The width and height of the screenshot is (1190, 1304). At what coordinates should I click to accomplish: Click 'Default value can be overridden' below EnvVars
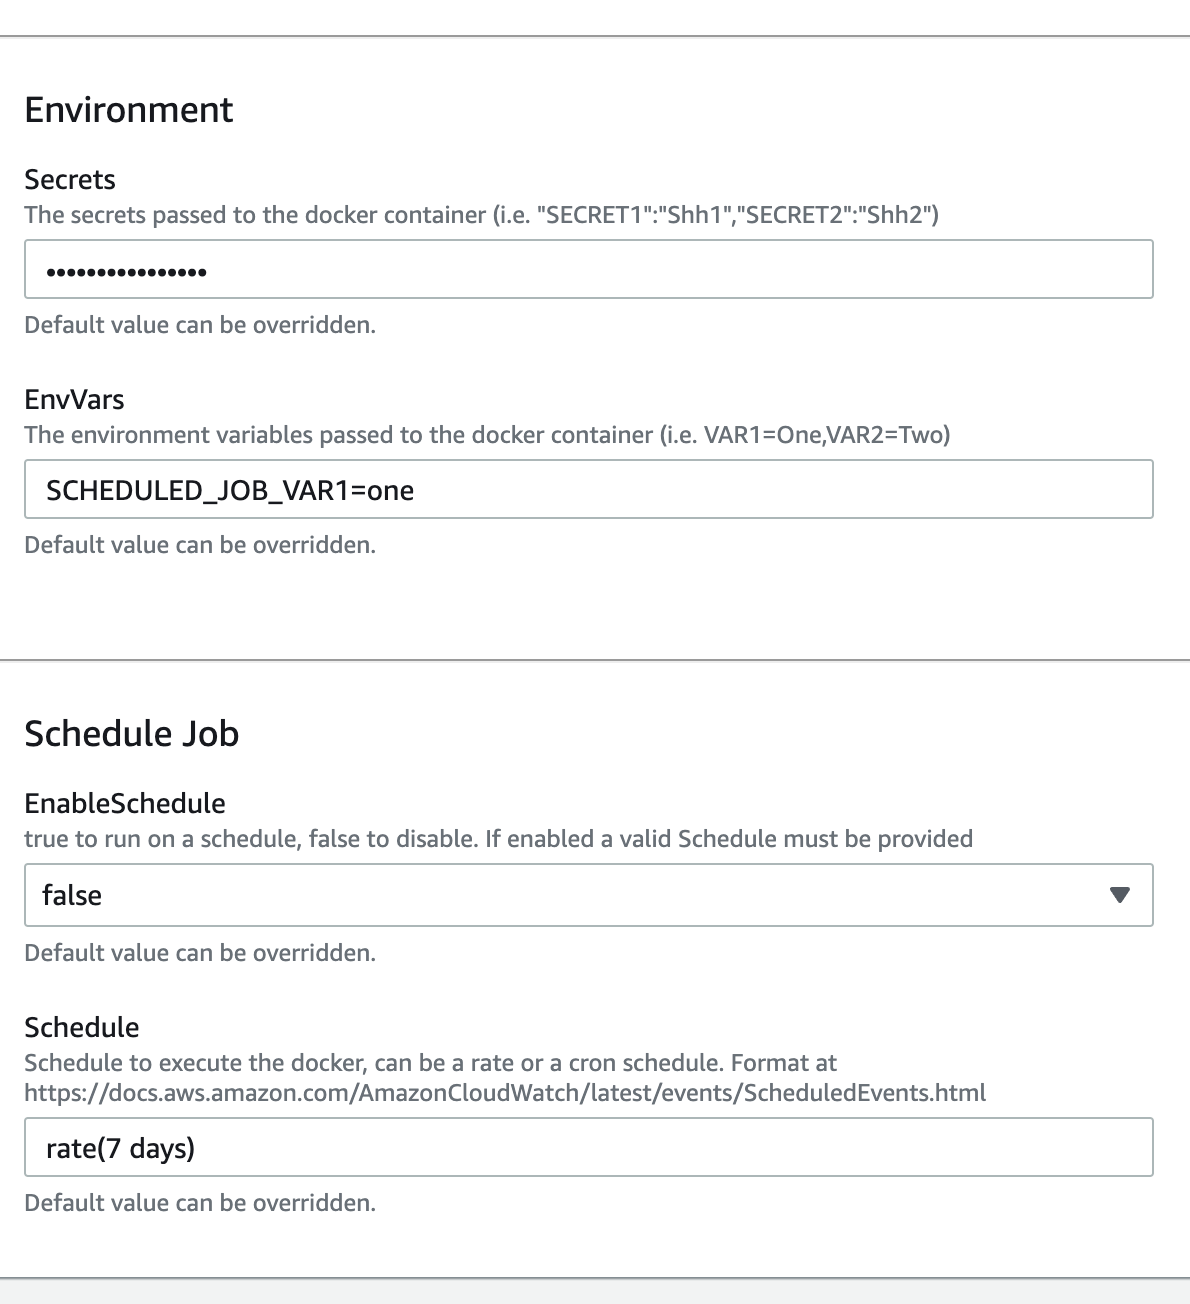(200, 545)
